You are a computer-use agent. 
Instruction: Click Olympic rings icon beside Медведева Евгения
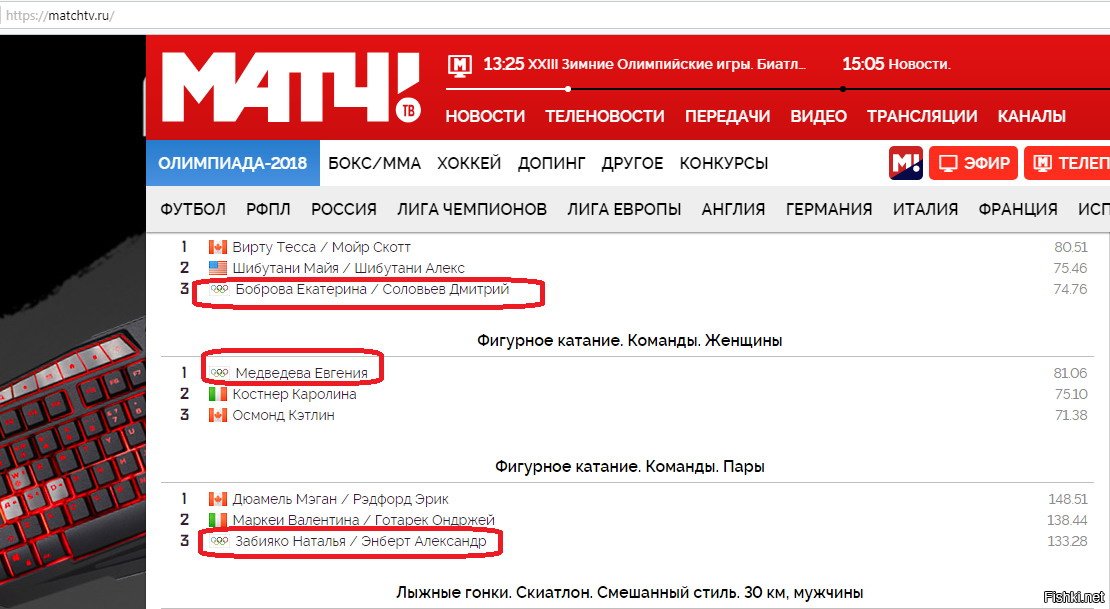[219, 372]
